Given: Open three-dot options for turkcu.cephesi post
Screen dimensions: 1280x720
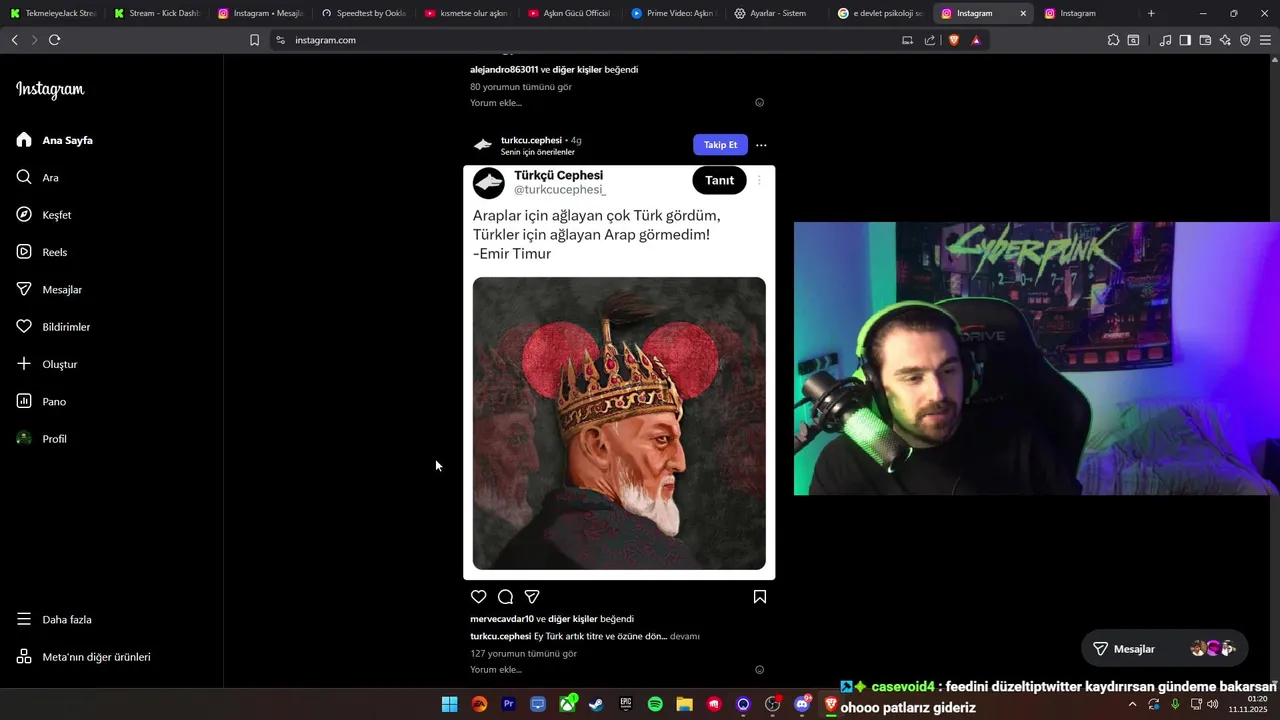Looking at the screenshot, I should [761, 145].
